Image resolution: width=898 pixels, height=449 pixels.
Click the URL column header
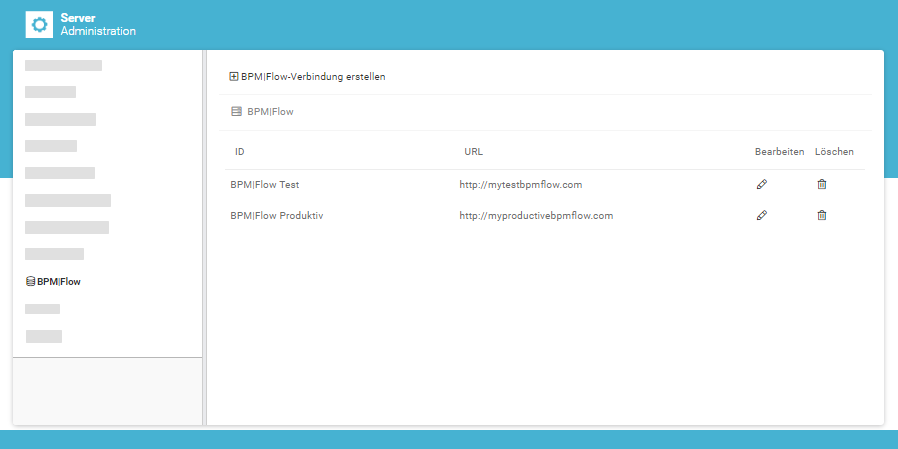click(x=474, y=152)
